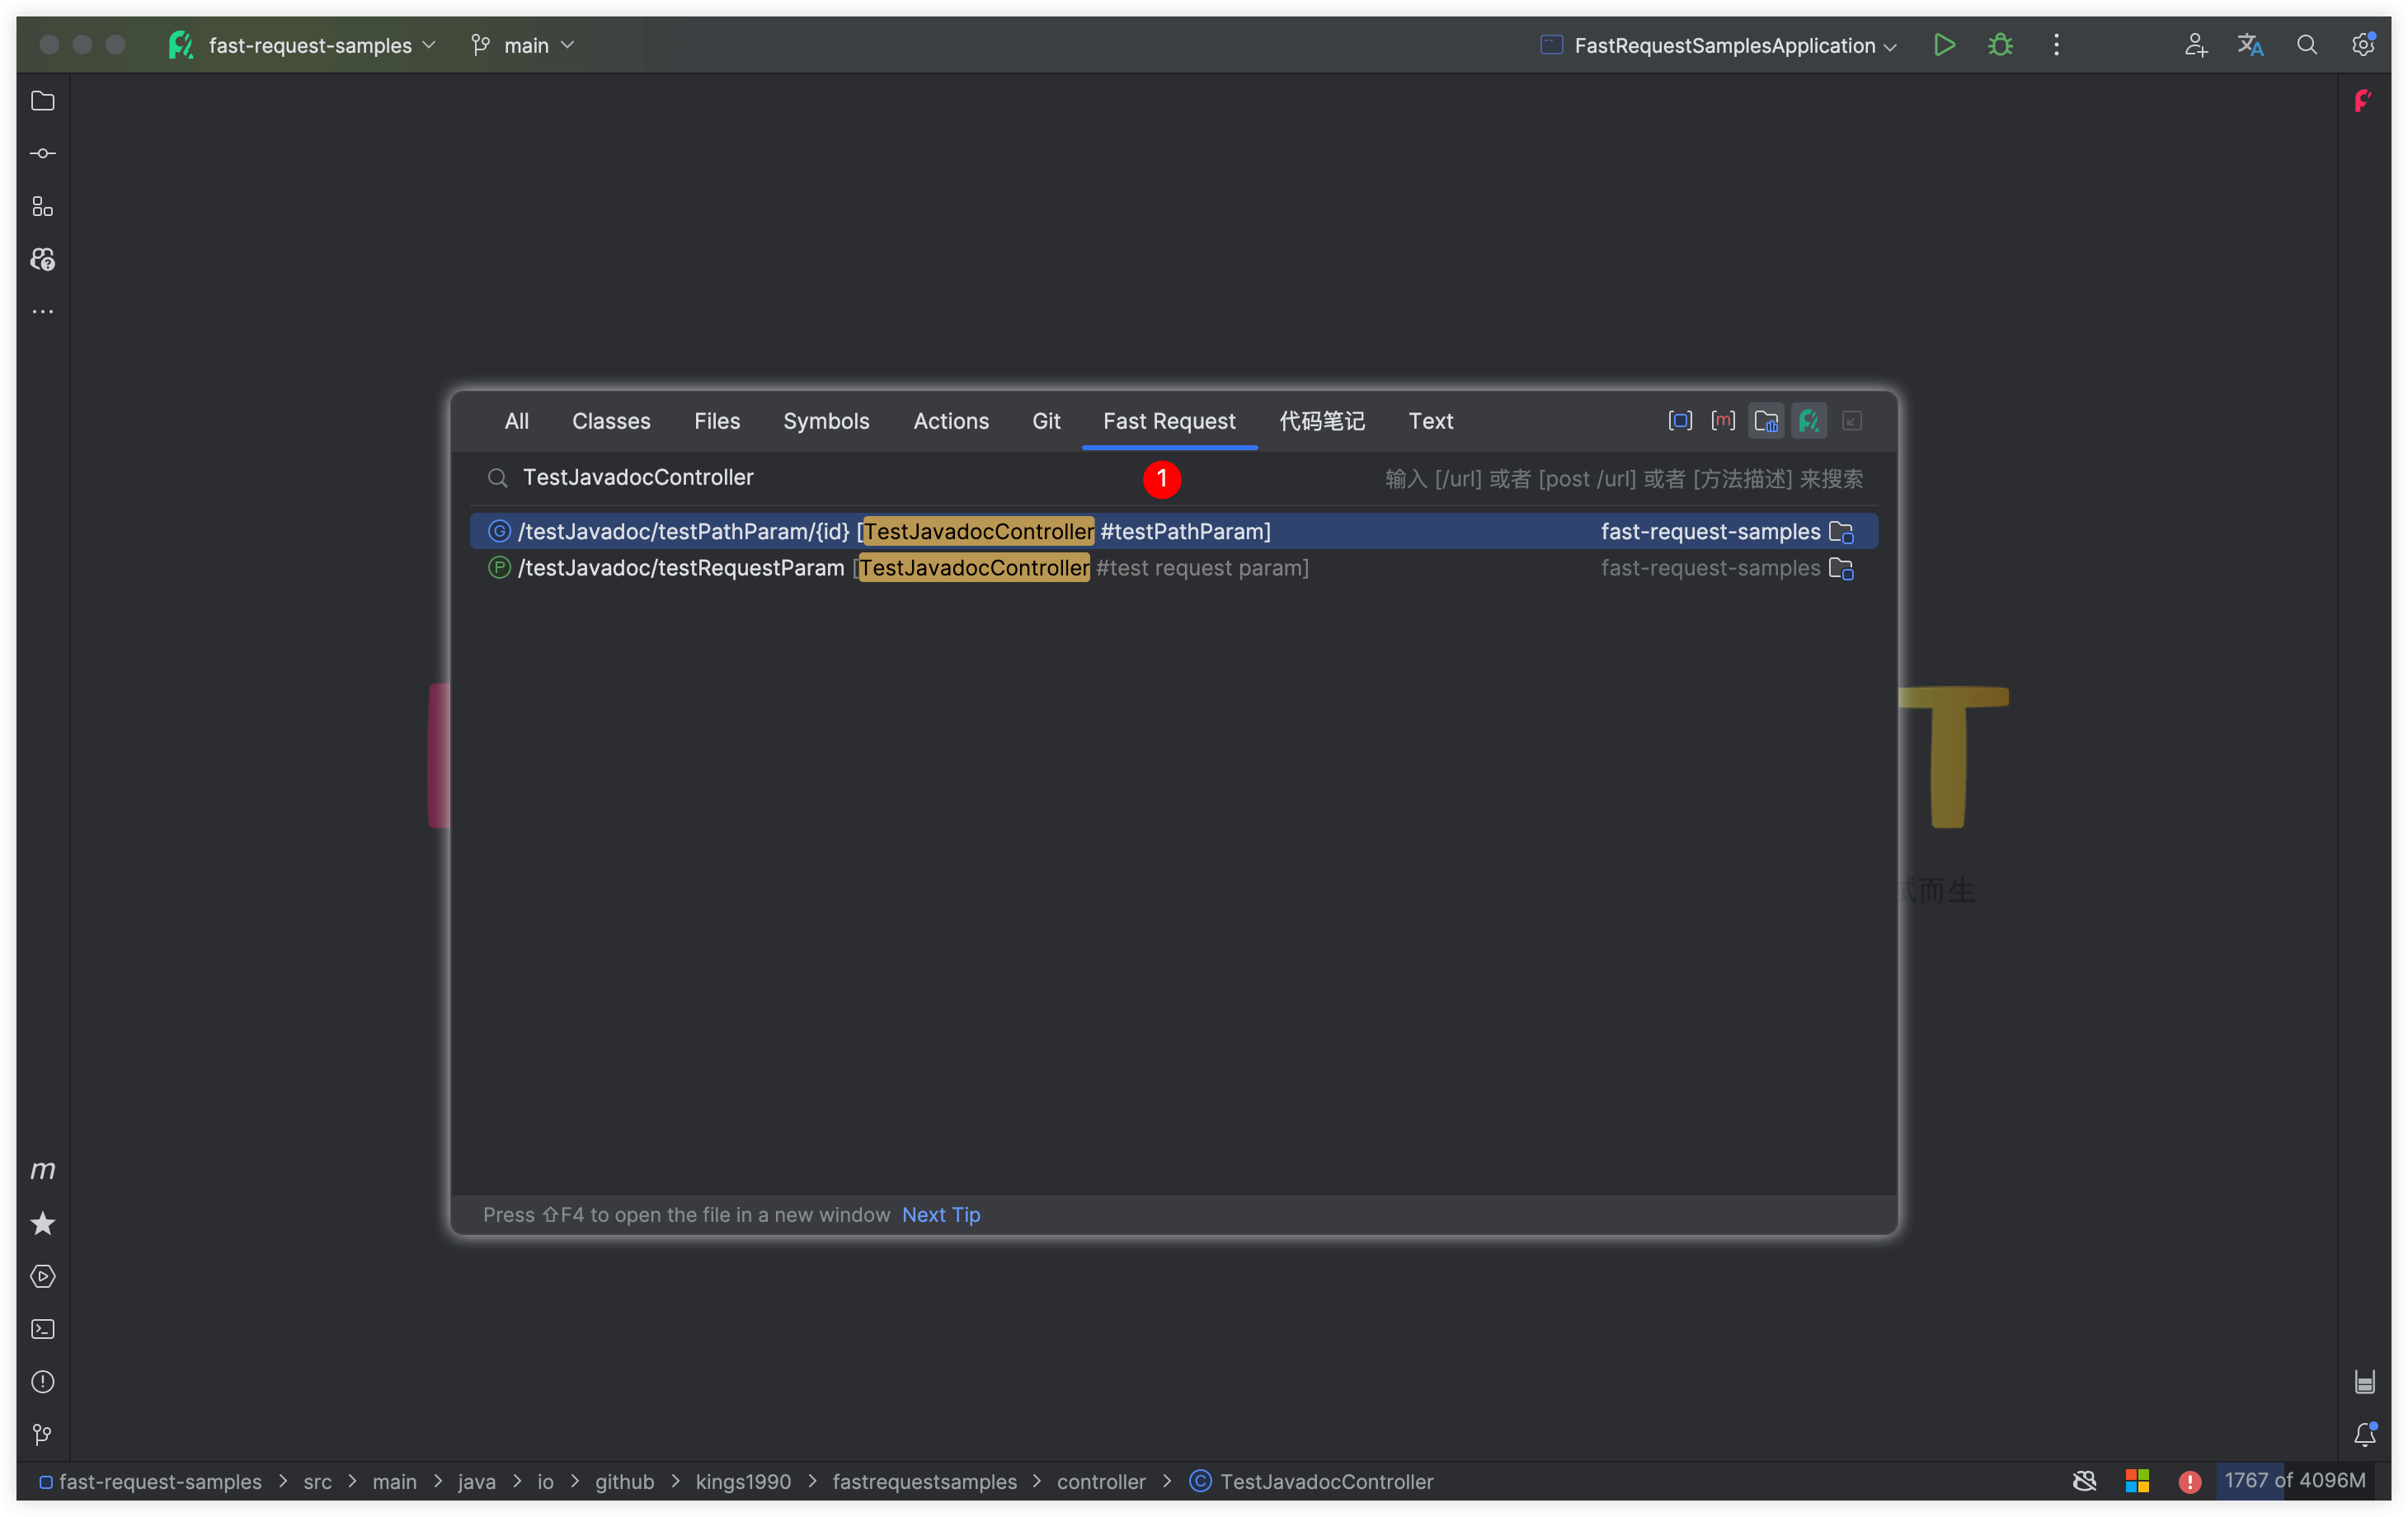Toggle the module scope filter bracket icon
2408x1517 pixels.
coord(1680,421)
